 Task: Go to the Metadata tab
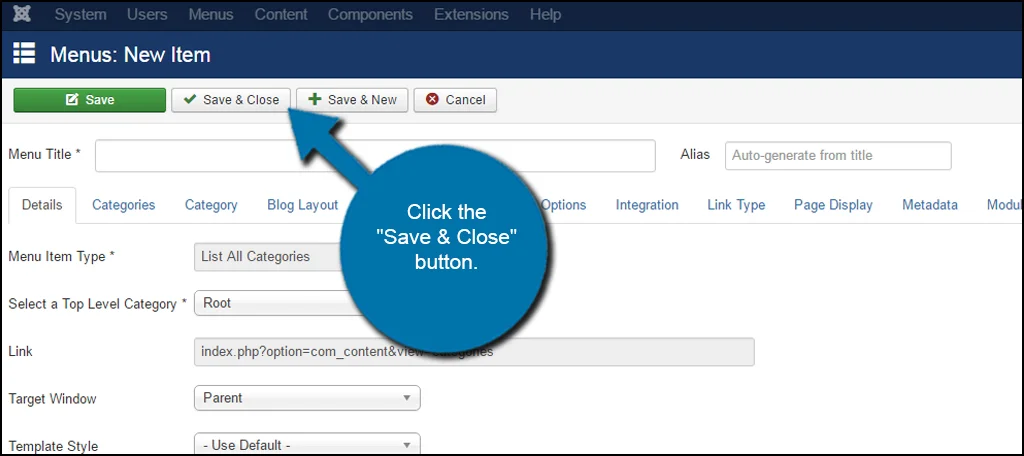pyautogui.click(x=929, y=205)
